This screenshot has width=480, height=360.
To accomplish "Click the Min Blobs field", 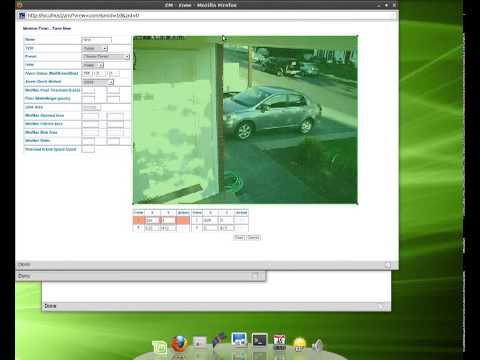I will pos(88,141).
